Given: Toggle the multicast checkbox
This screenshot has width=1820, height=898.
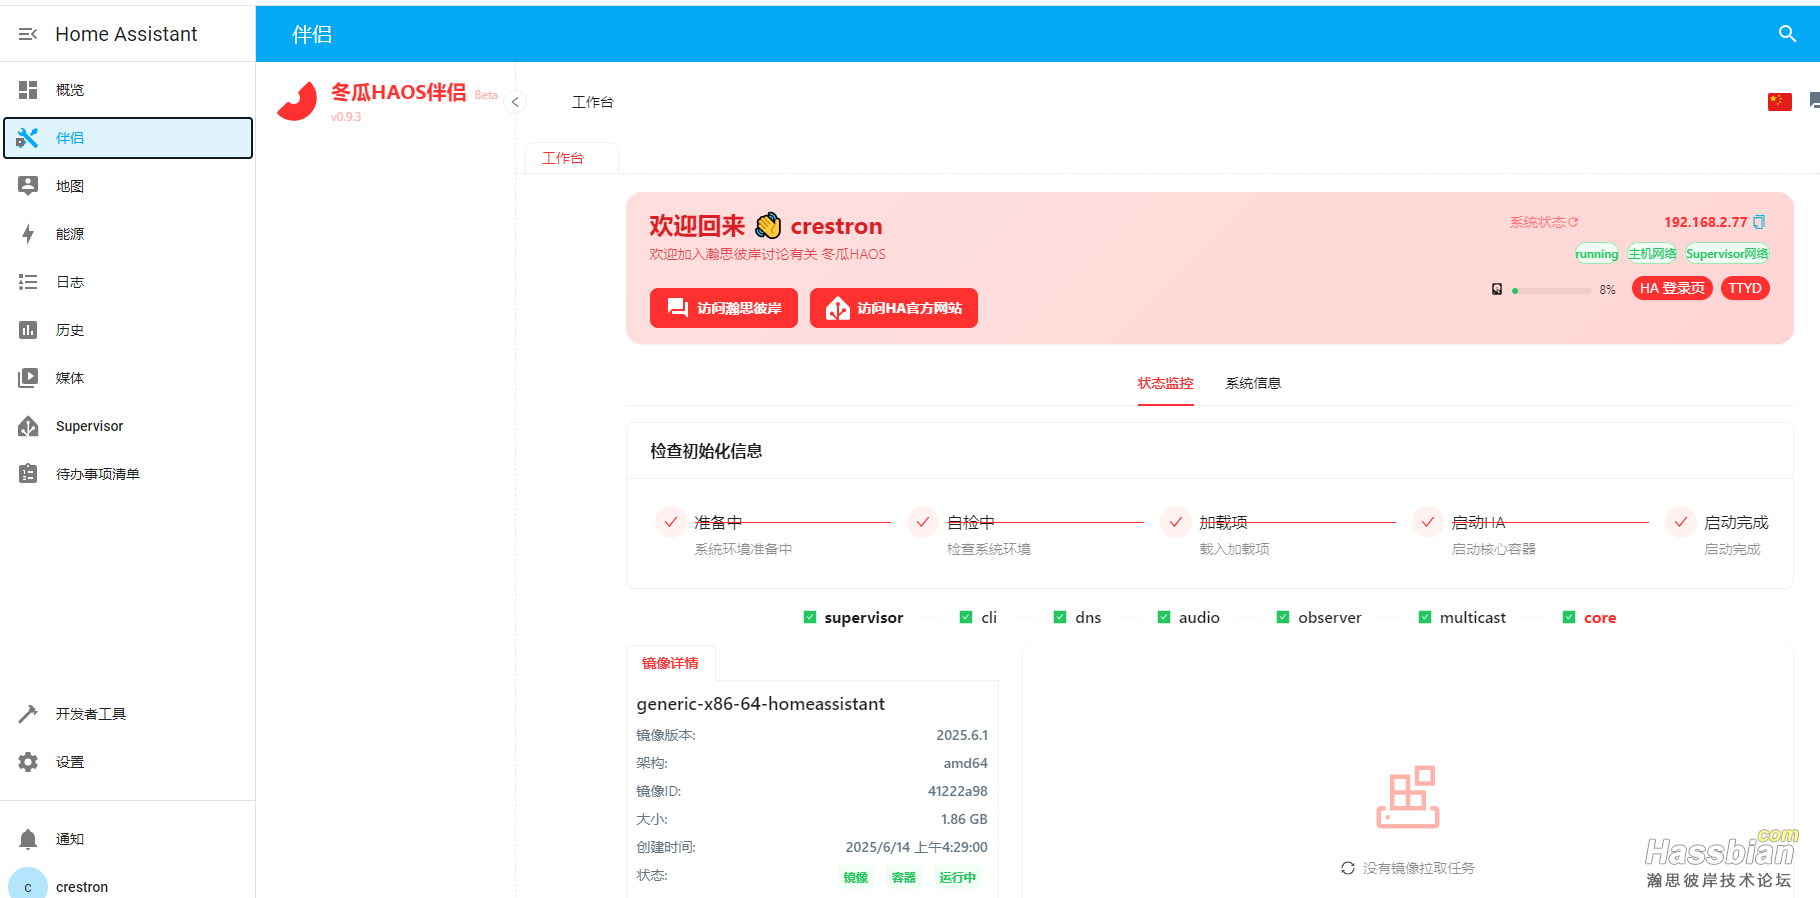Looking at the screenshot, I should point(1425,618).
